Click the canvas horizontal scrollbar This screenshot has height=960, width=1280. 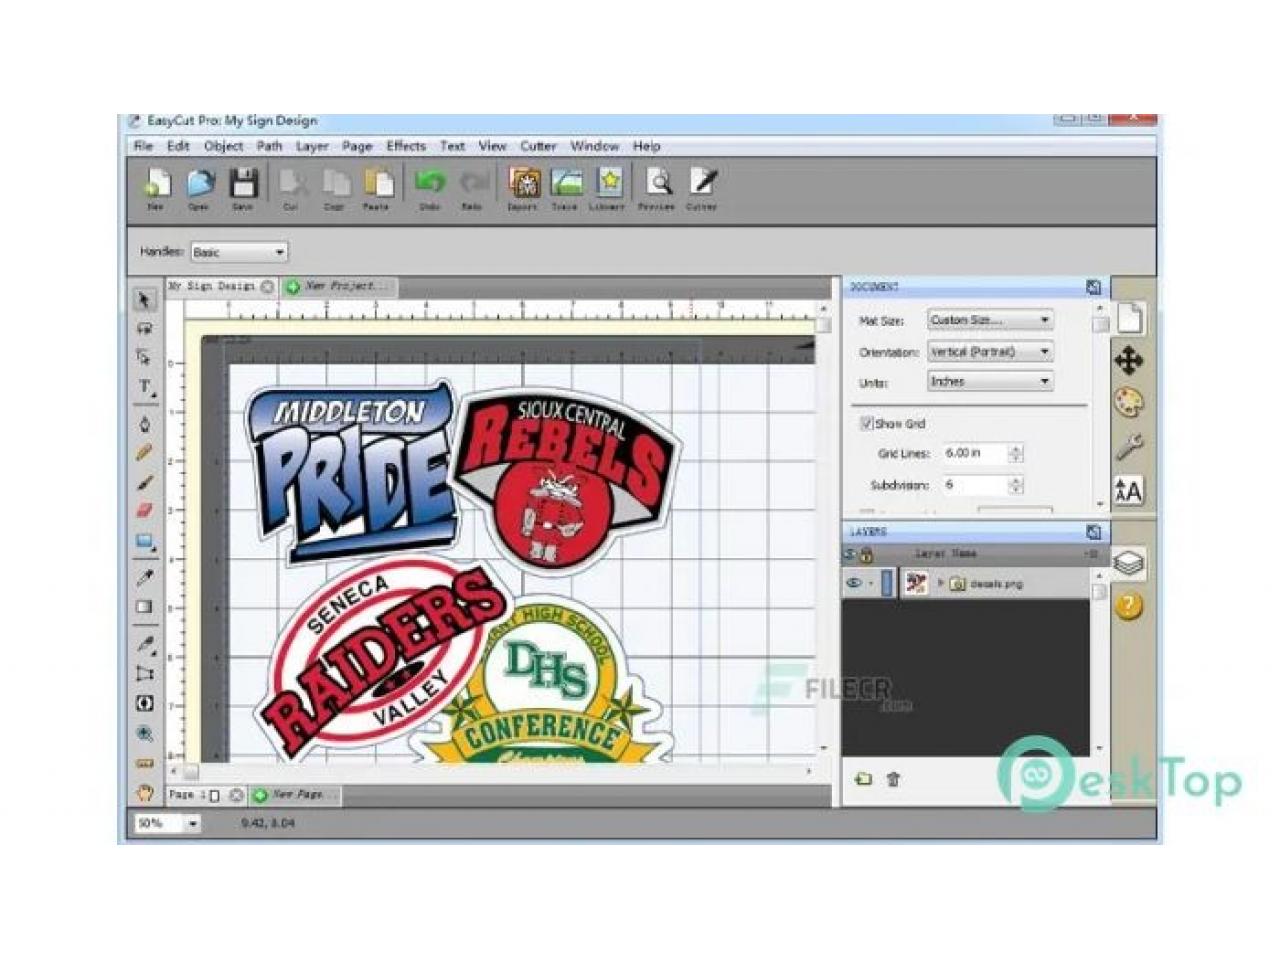click(x=491, y=772)
